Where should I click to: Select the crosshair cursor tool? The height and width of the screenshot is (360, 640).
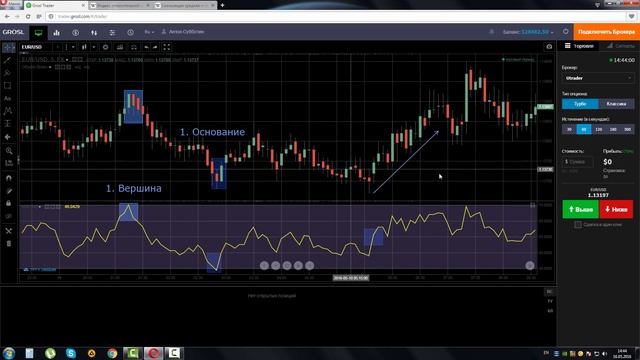click(x=8, y=47)
